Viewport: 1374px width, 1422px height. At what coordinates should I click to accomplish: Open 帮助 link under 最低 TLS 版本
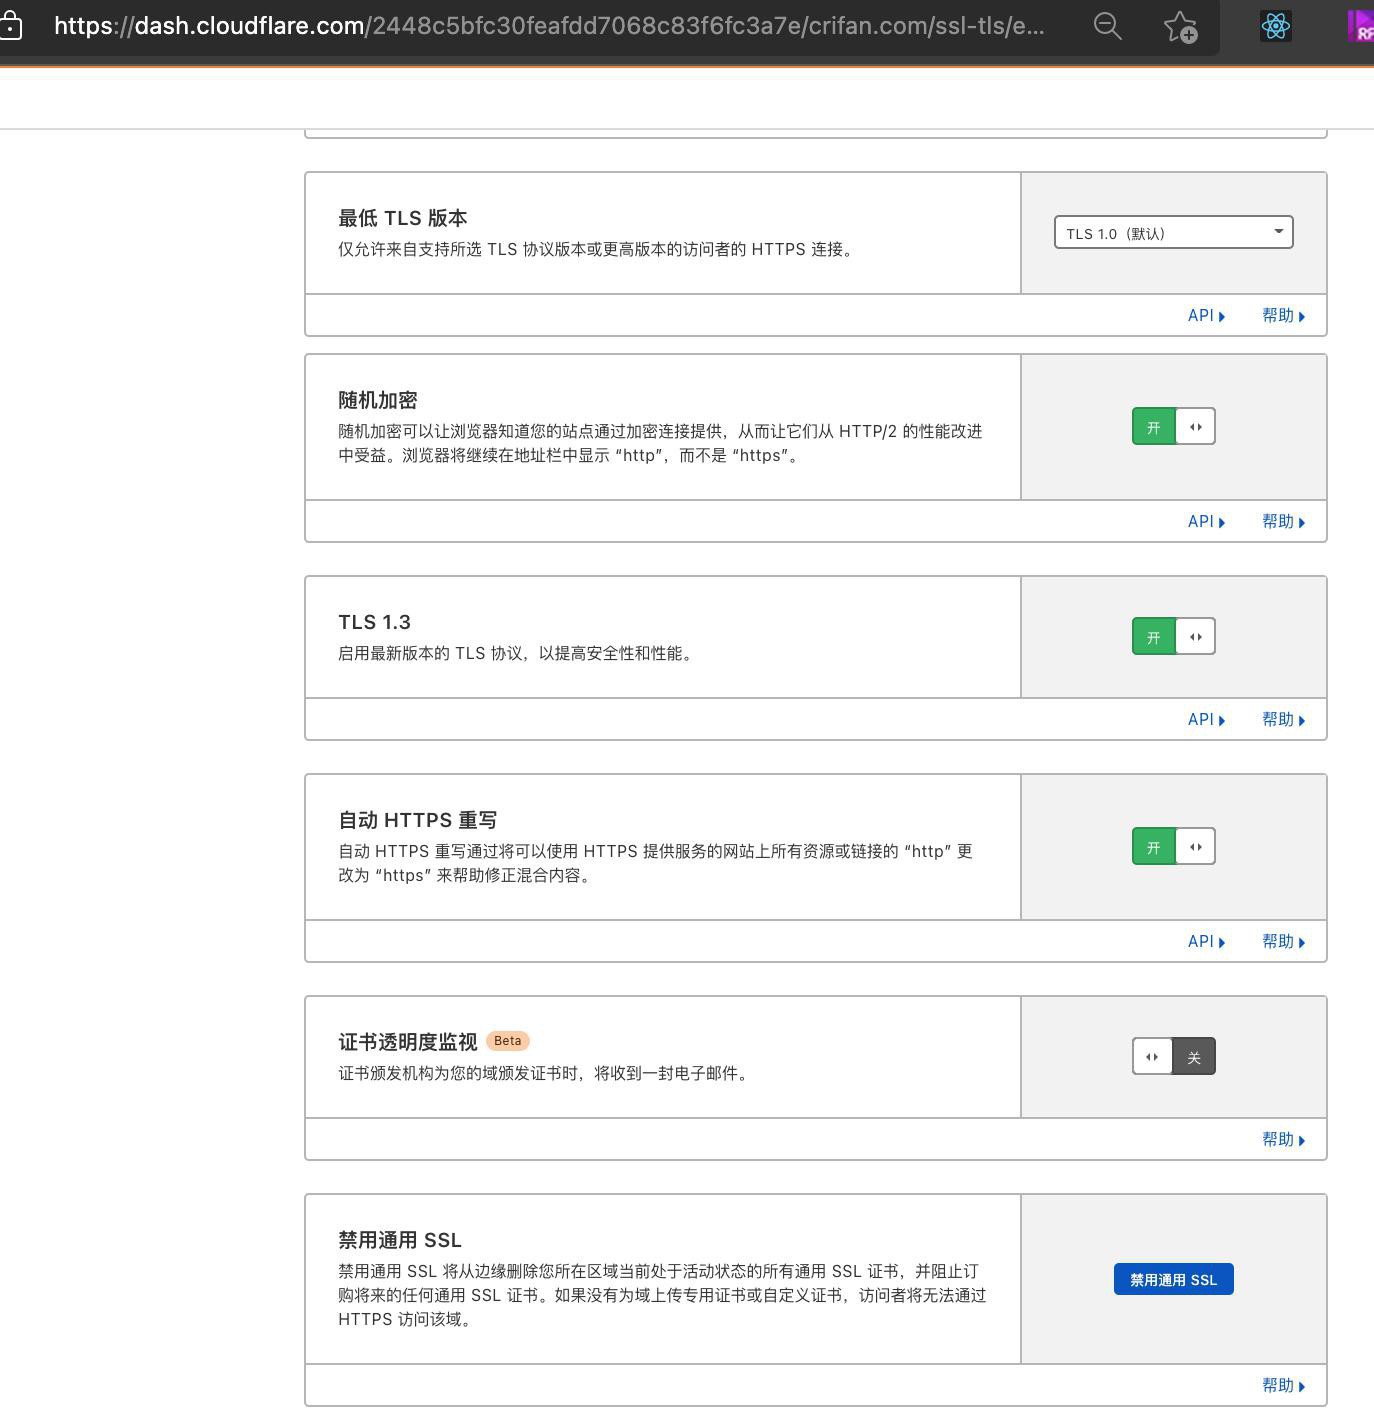1283,316
